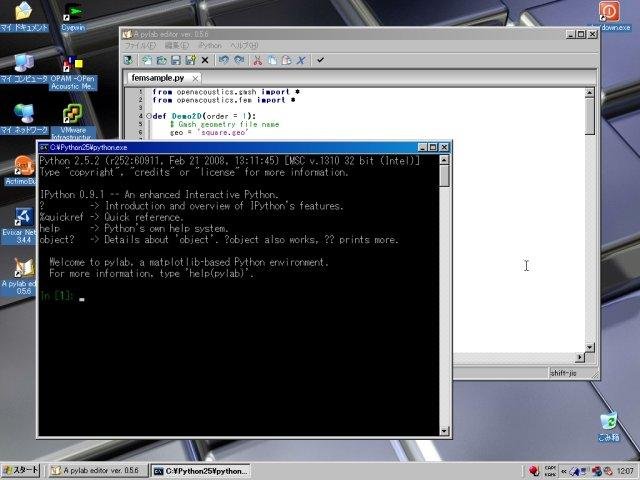
Task: Click the first toolbar icon in pylab editor
Action: [128, 60]
